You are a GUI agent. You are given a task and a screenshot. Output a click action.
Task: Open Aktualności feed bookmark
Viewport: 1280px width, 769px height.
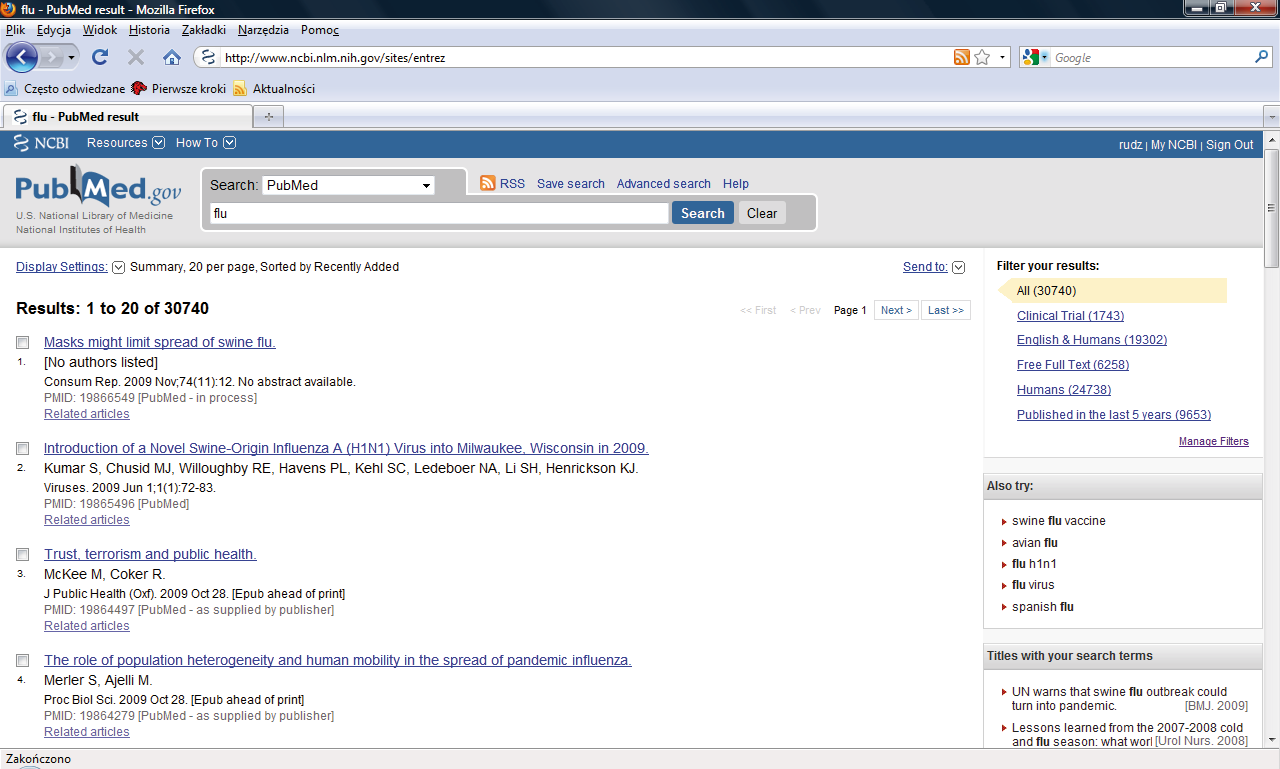point(274,88)
